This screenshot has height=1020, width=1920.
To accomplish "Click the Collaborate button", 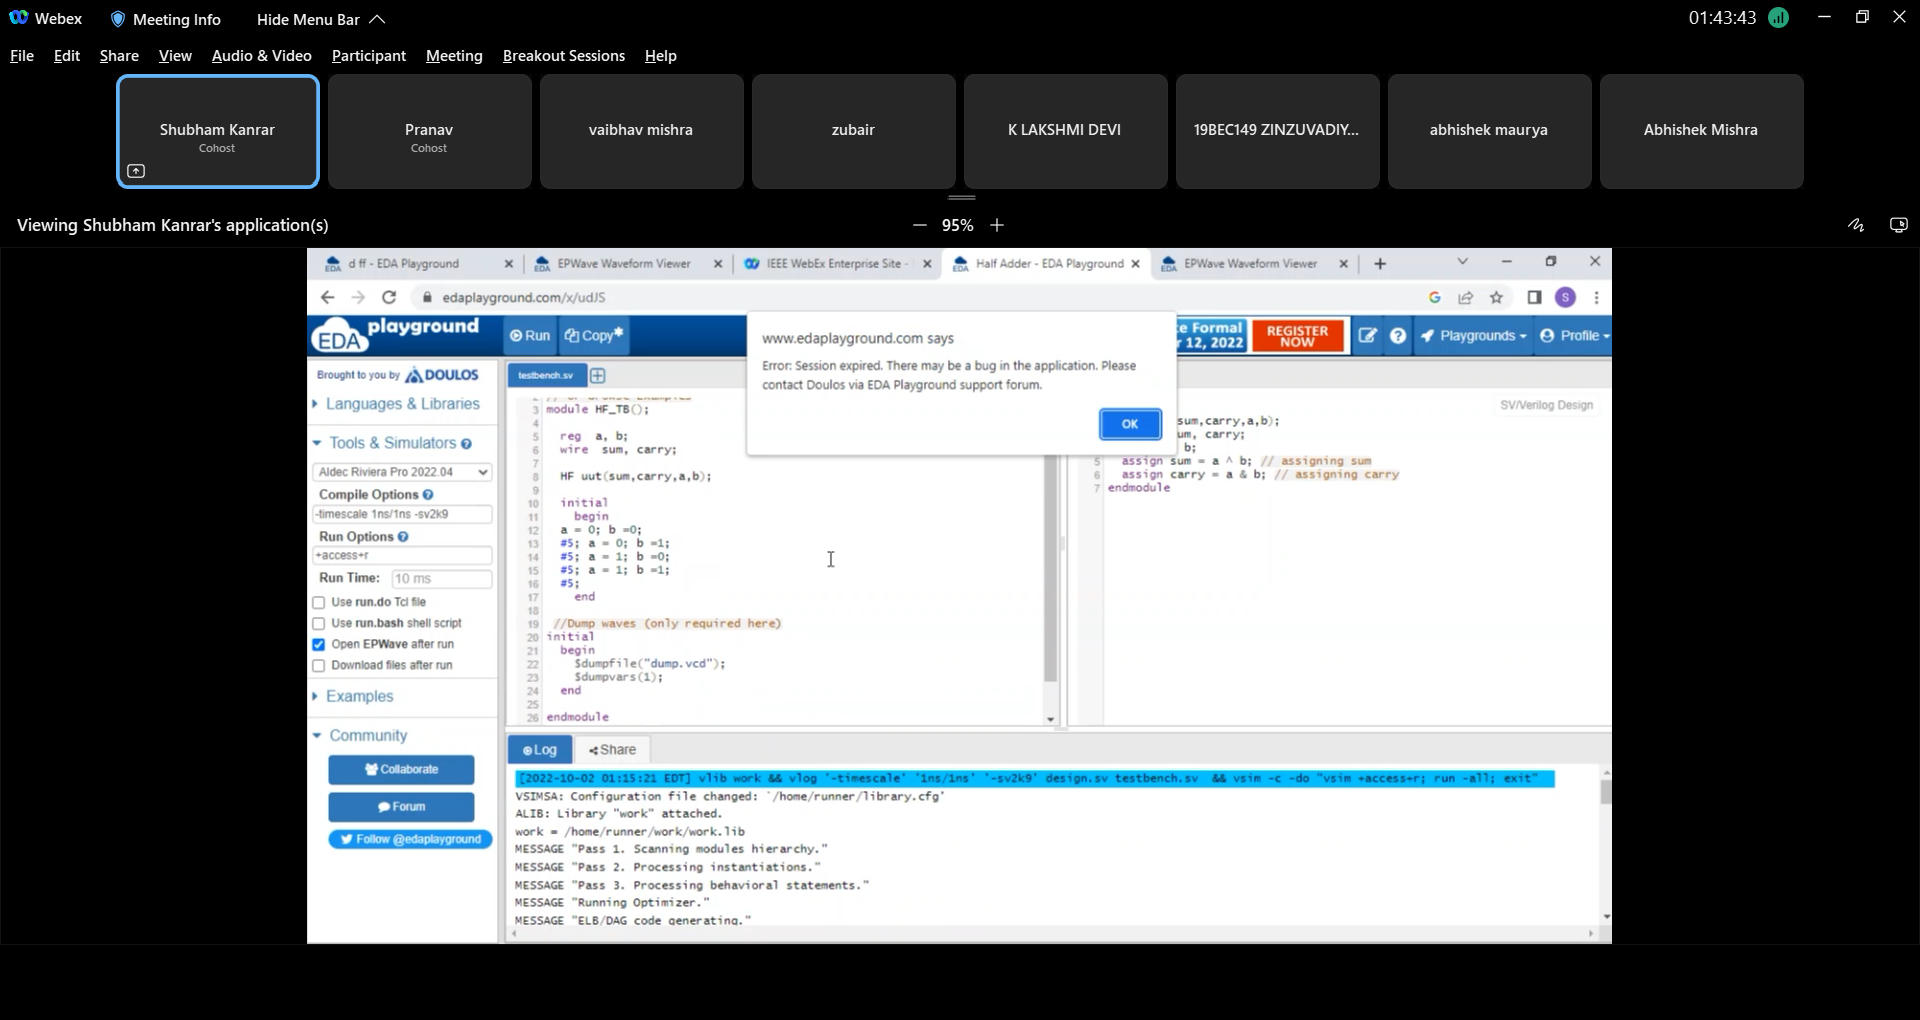I will tap(401, 770).
